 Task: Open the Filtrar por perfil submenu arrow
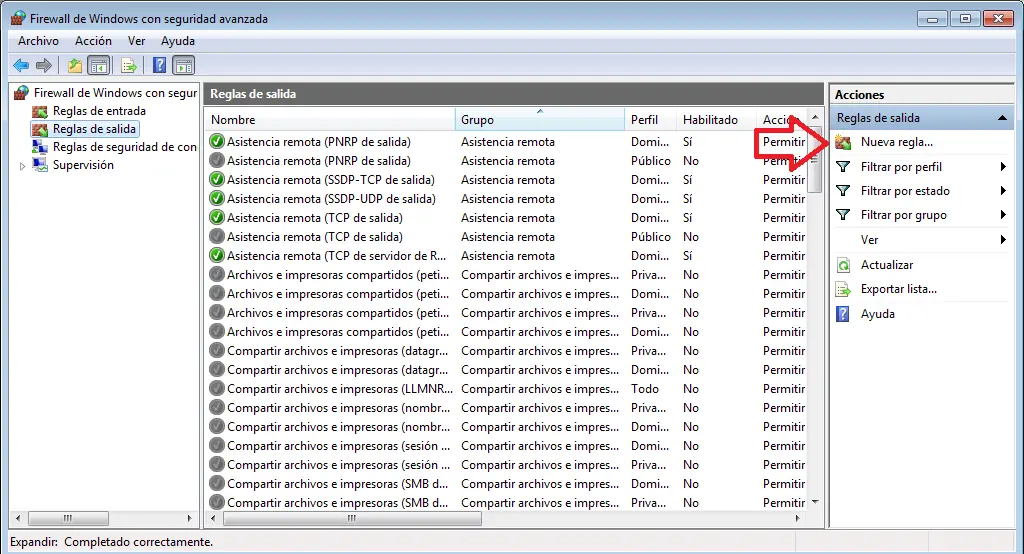coord(1003,167)
